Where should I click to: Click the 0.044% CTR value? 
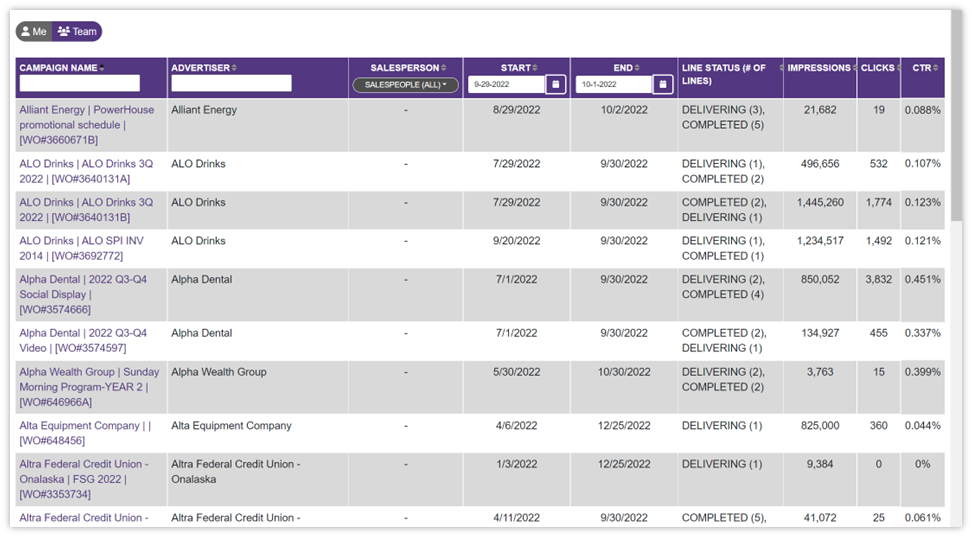coord(922,426)
